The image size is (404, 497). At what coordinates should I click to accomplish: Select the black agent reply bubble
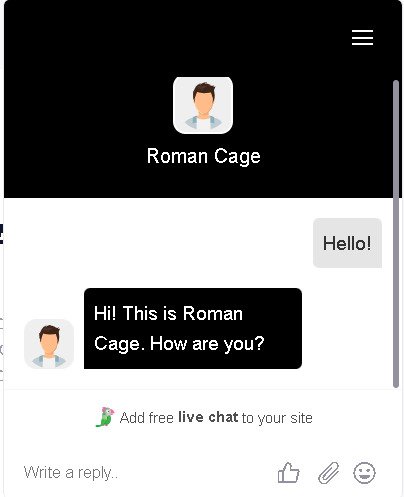click(193, 328)
